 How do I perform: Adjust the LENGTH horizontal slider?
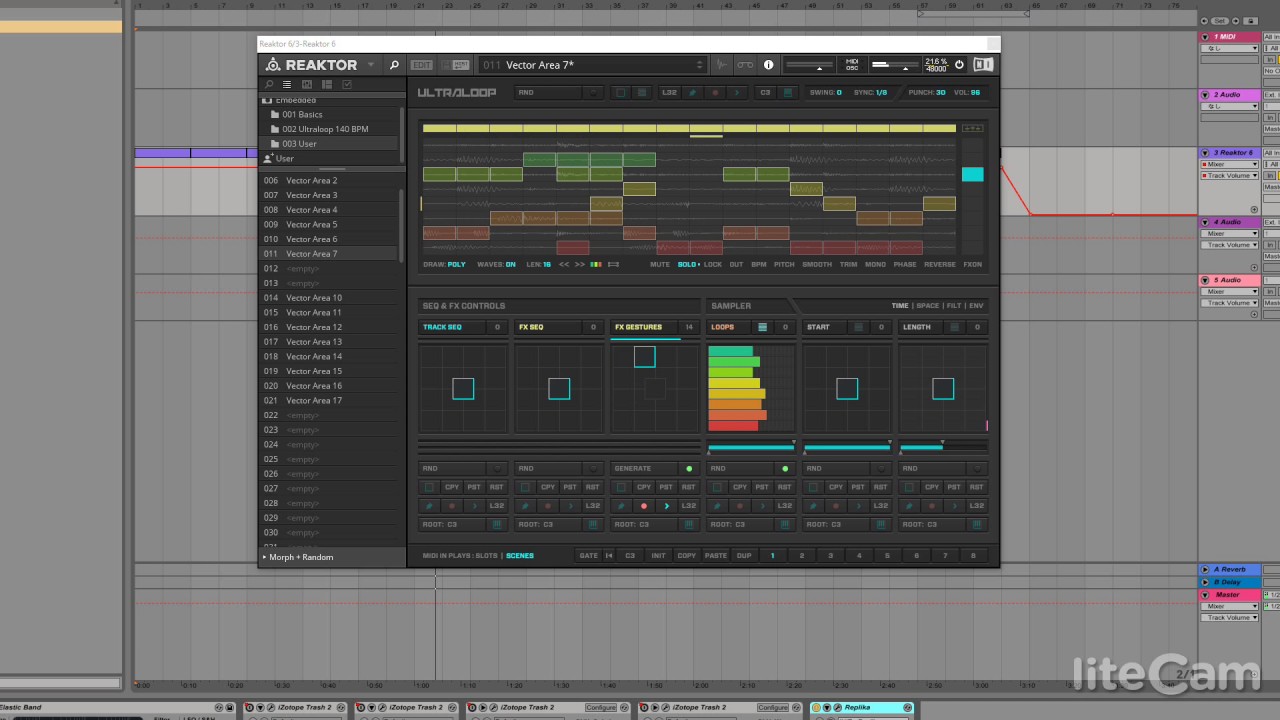point(943,447)
